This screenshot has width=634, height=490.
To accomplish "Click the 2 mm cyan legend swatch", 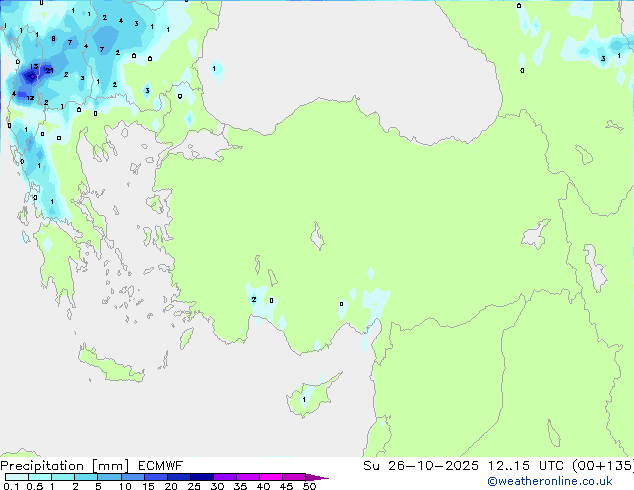I will [86, 478].
